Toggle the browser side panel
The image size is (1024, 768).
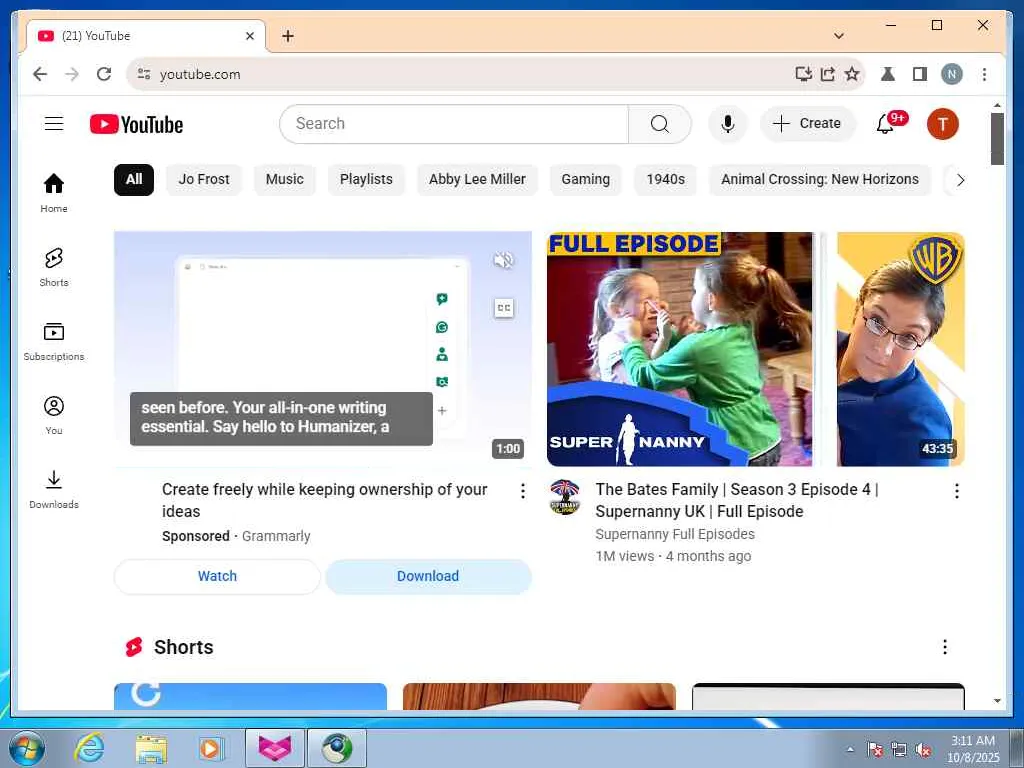920,74
